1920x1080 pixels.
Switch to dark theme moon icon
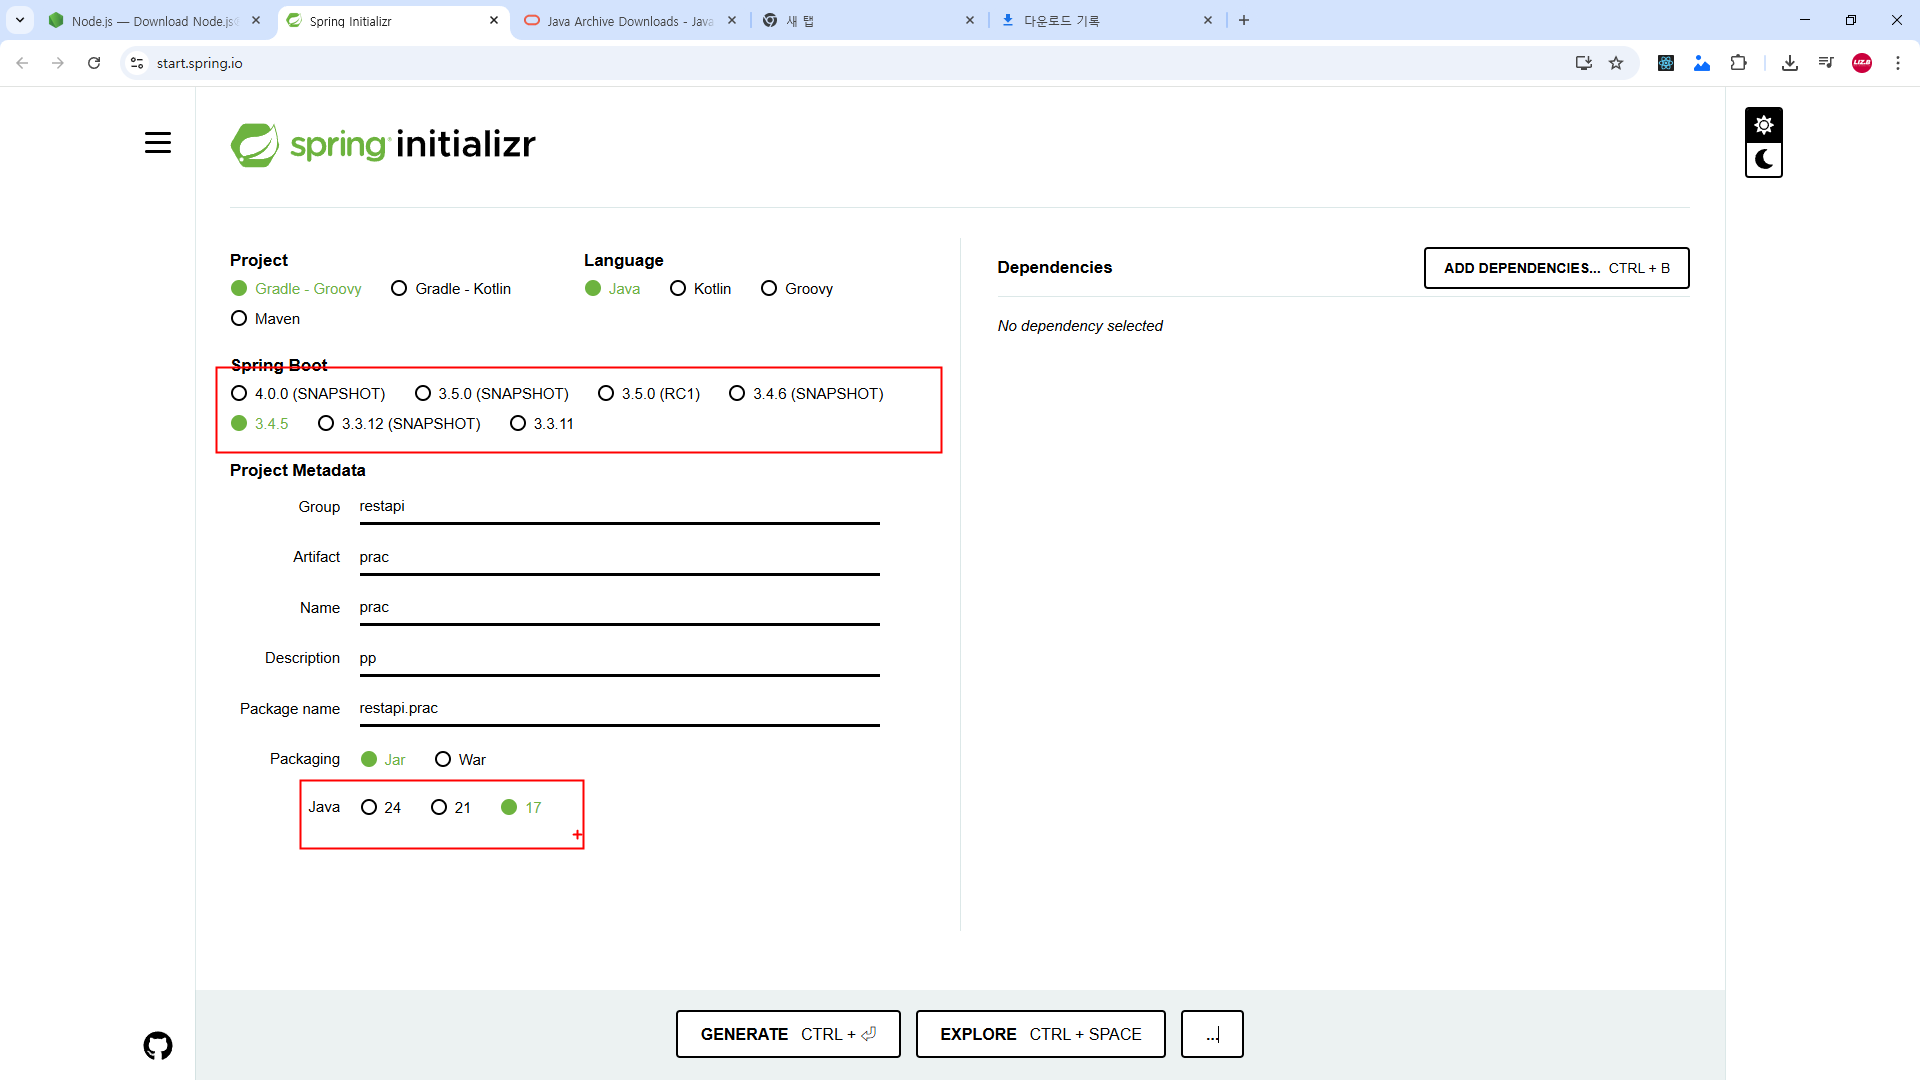(x=1763, y=159)
